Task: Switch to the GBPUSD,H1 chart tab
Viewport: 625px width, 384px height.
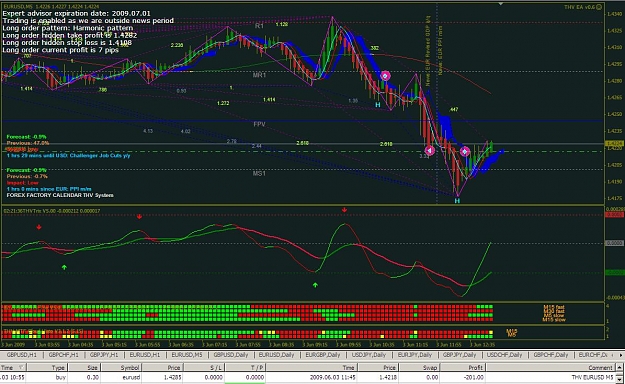Action: 22,354
